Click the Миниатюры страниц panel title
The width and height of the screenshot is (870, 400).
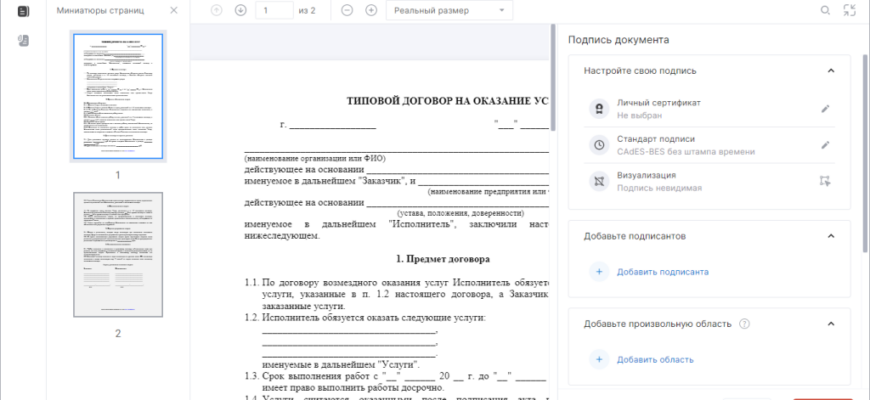pyautogui.click(x=100, y=11)
